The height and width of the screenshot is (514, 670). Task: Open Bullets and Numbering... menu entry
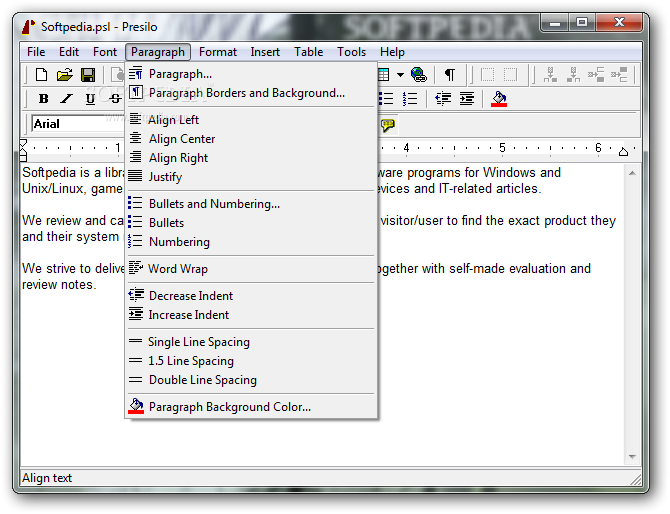pos(251,204)
